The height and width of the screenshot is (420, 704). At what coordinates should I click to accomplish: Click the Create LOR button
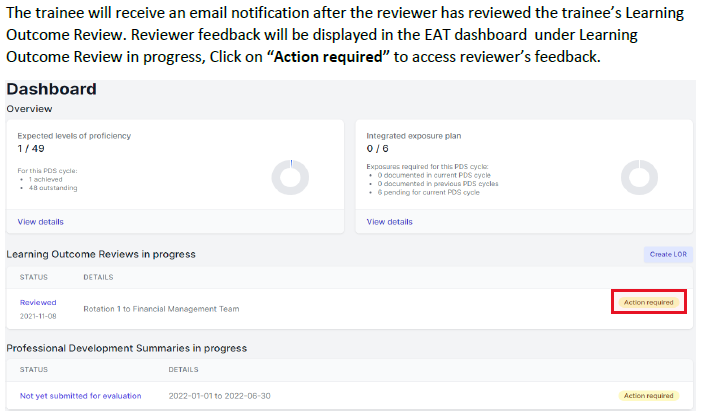(x=668, y=254)
